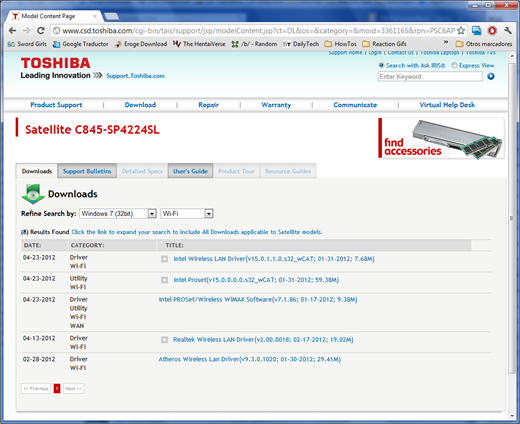The image size is (520, 424).
Task: Open the DailyTech bookmark
Action: [301, 44]
